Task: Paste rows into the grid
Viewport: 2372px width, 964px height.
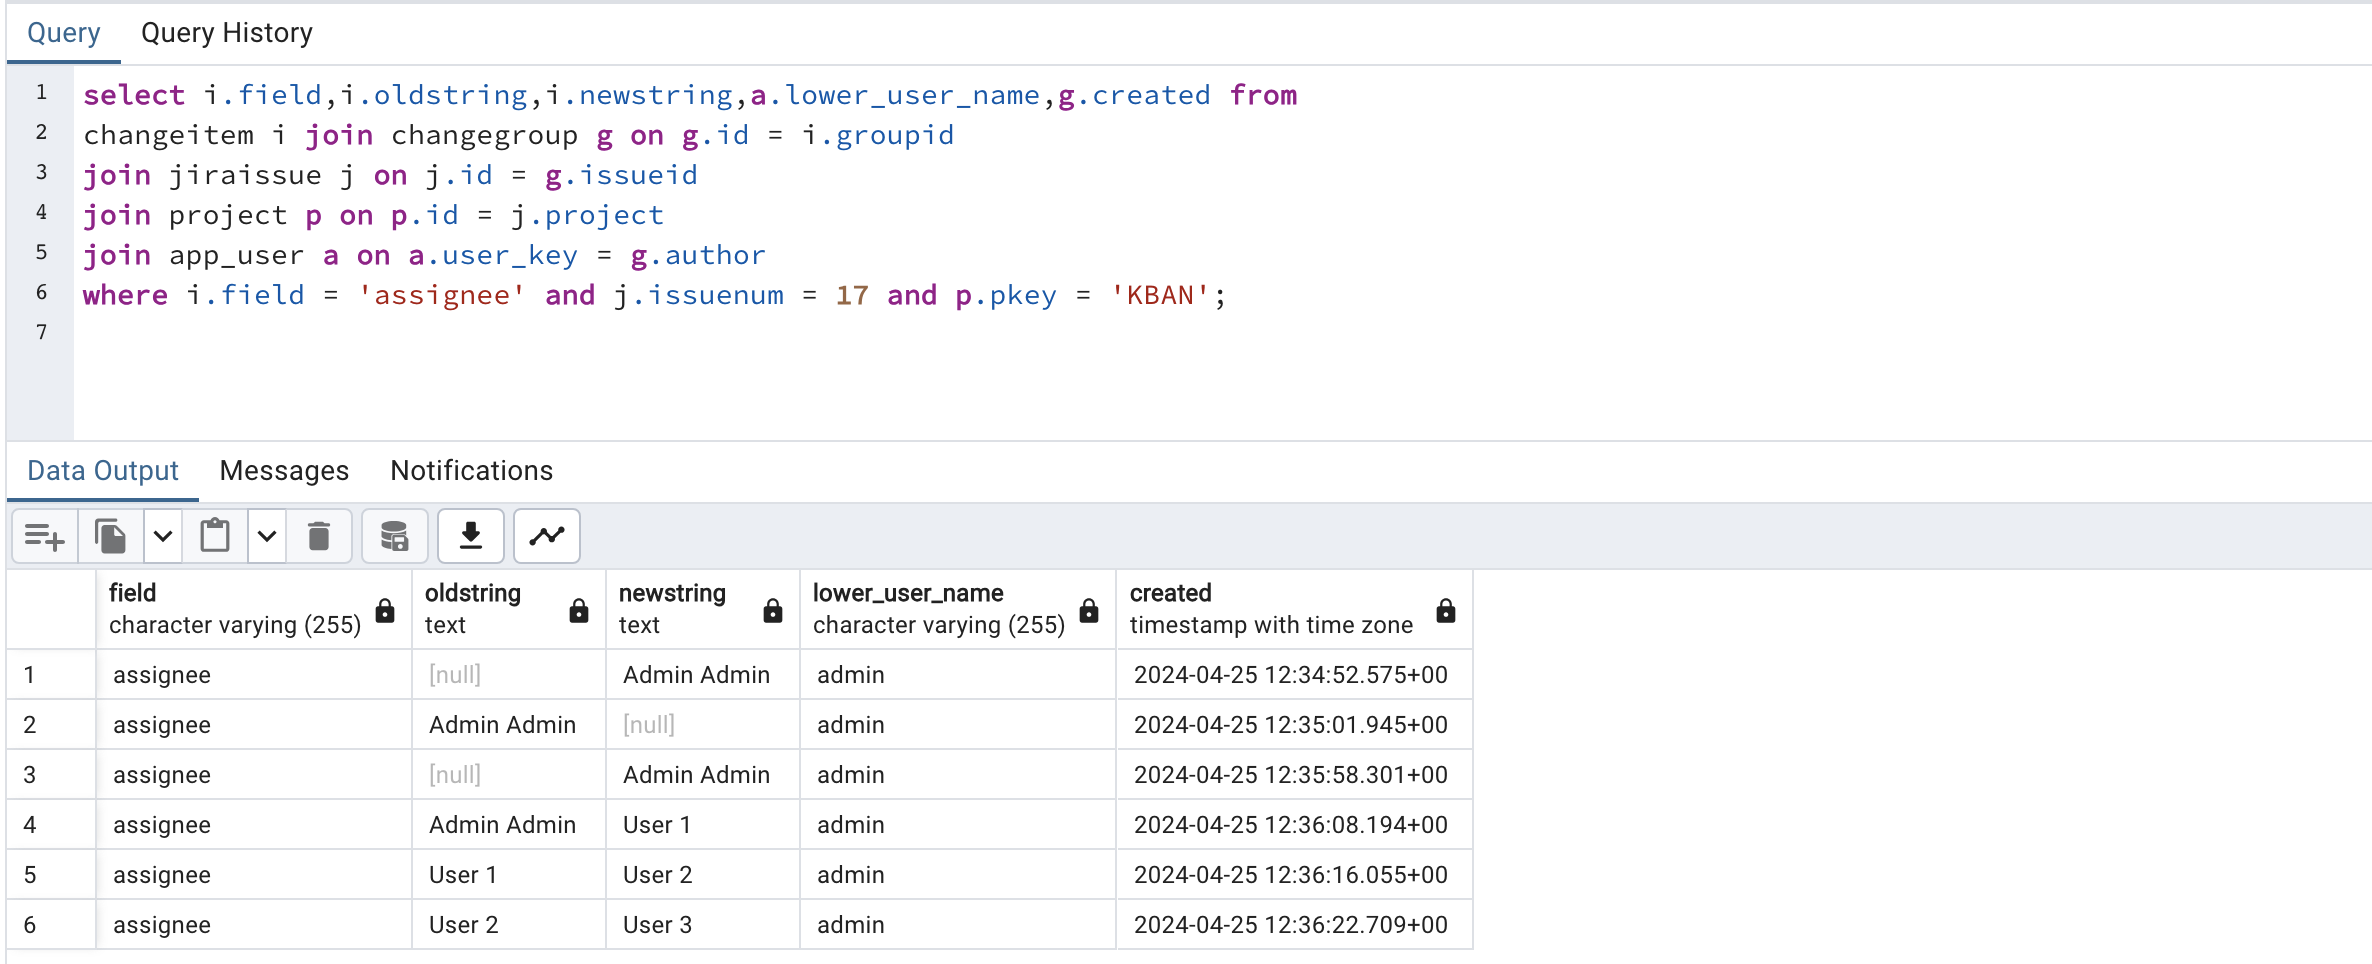Action: [215, 536]
